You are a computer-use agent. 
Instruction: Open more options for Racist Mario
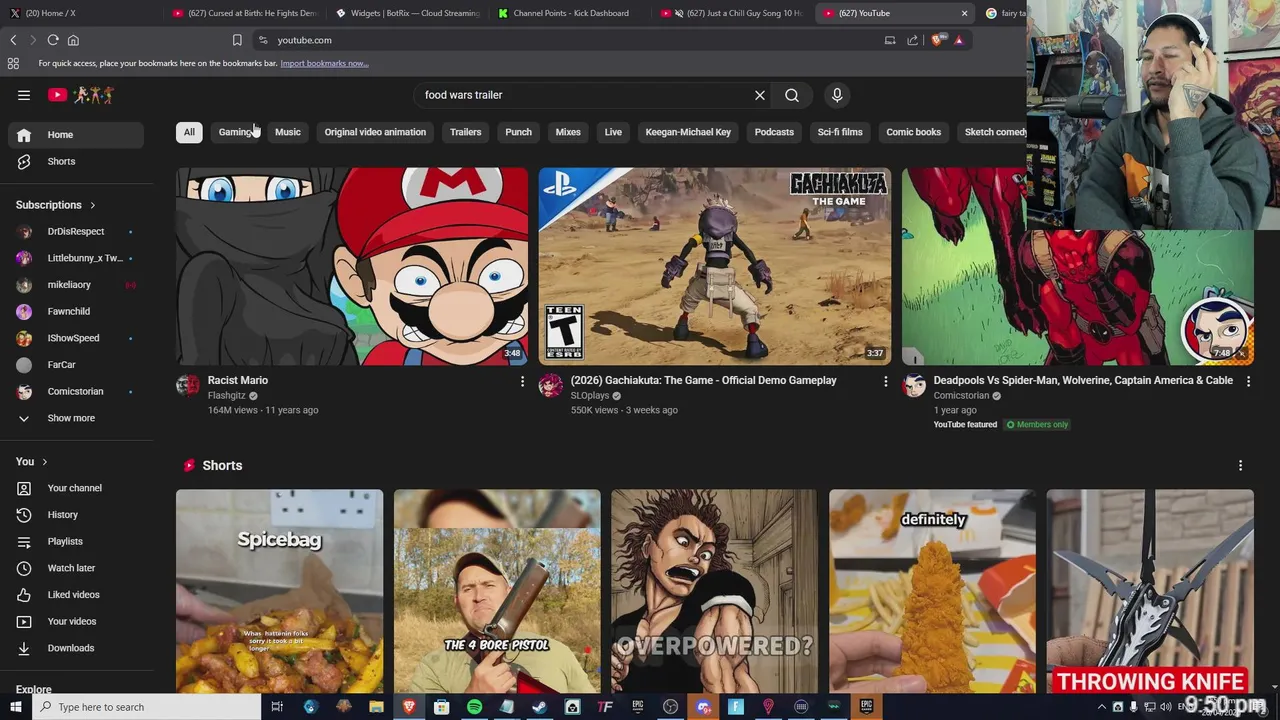[x=522, y=381]
